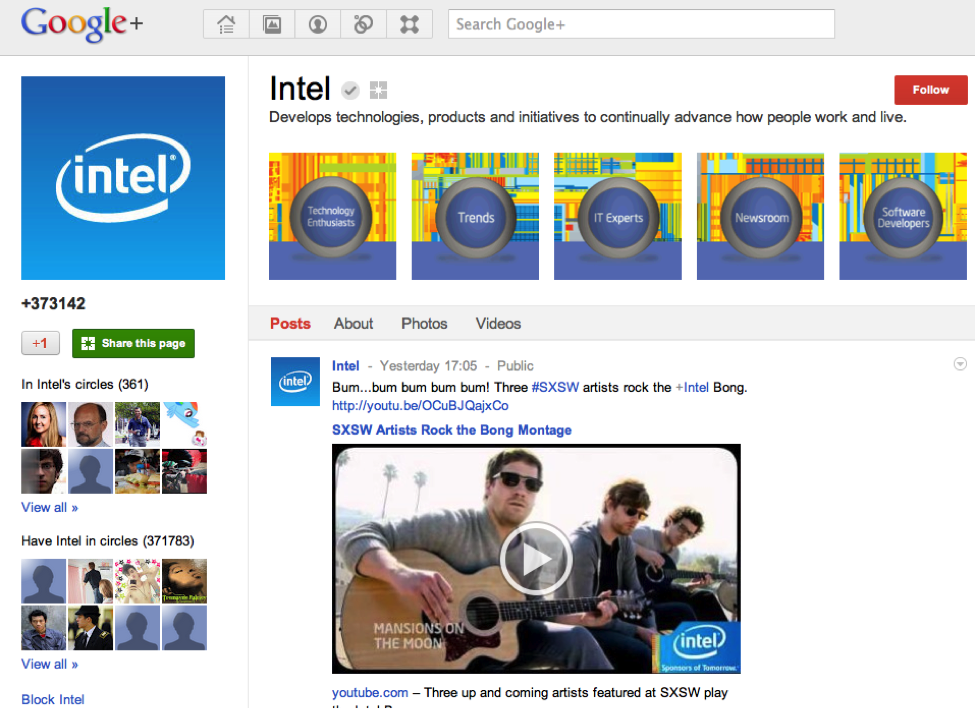975x709 pixels.
Task: Click the Google+ logo
Action: (x=82, y=24)
